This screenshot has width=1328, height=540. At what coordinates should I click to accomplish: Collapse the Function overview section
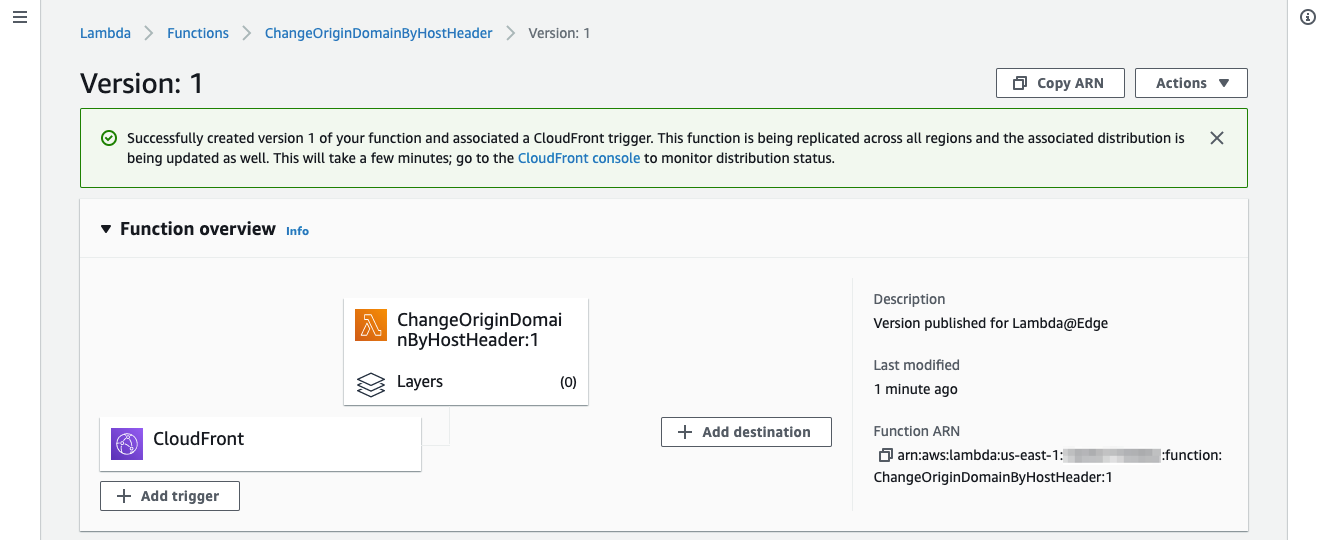(x=106, y=229)
